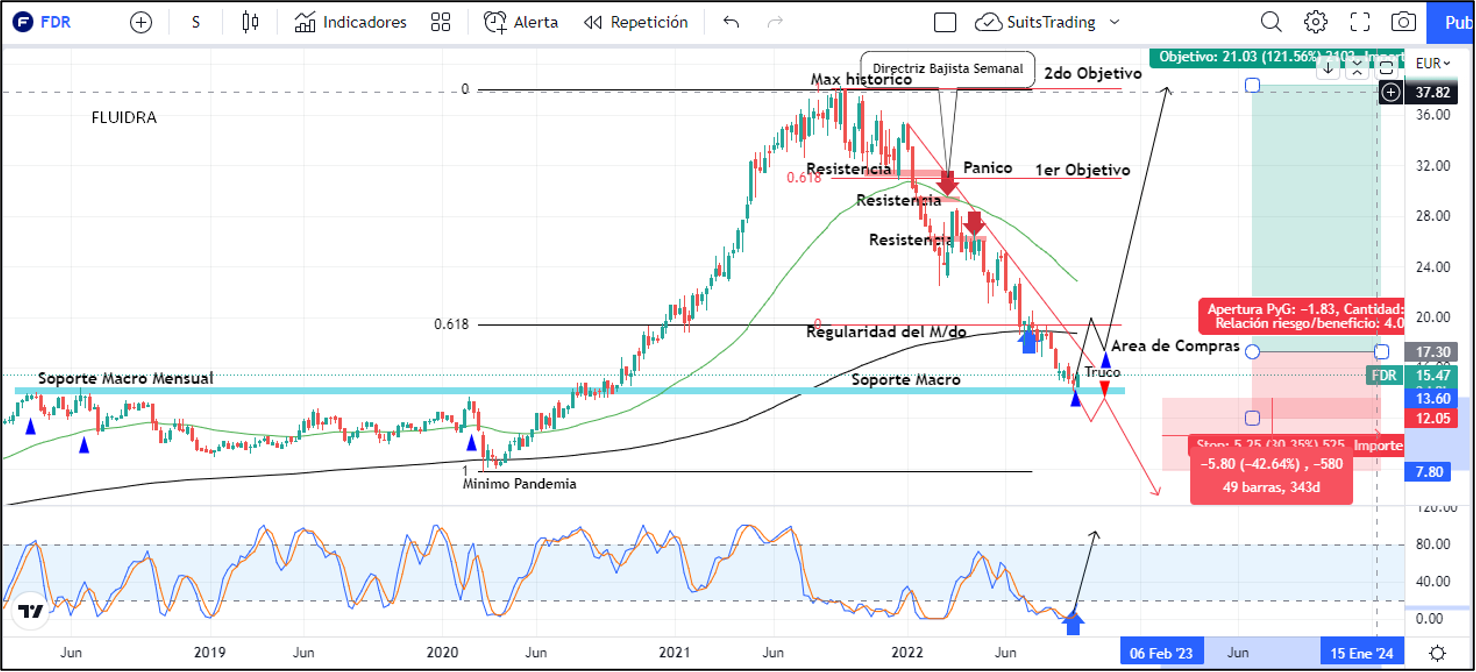Enter fullscreen mode

click(x=1360, y=22)
